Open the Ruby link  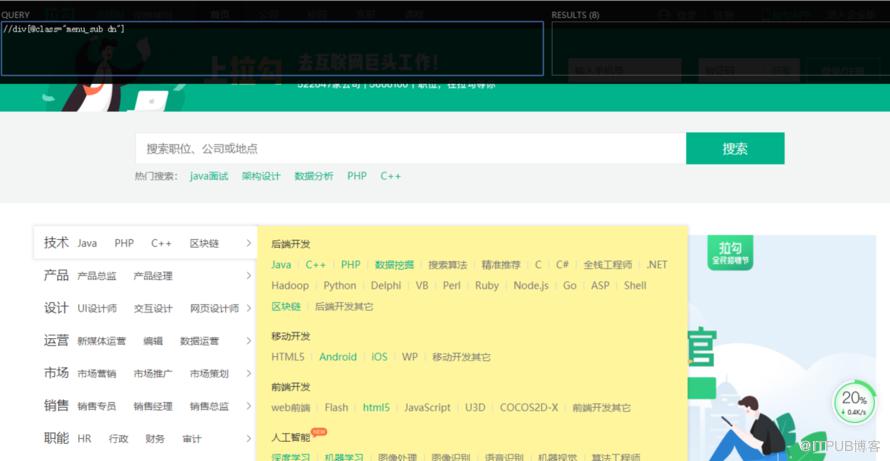(487, 286)
